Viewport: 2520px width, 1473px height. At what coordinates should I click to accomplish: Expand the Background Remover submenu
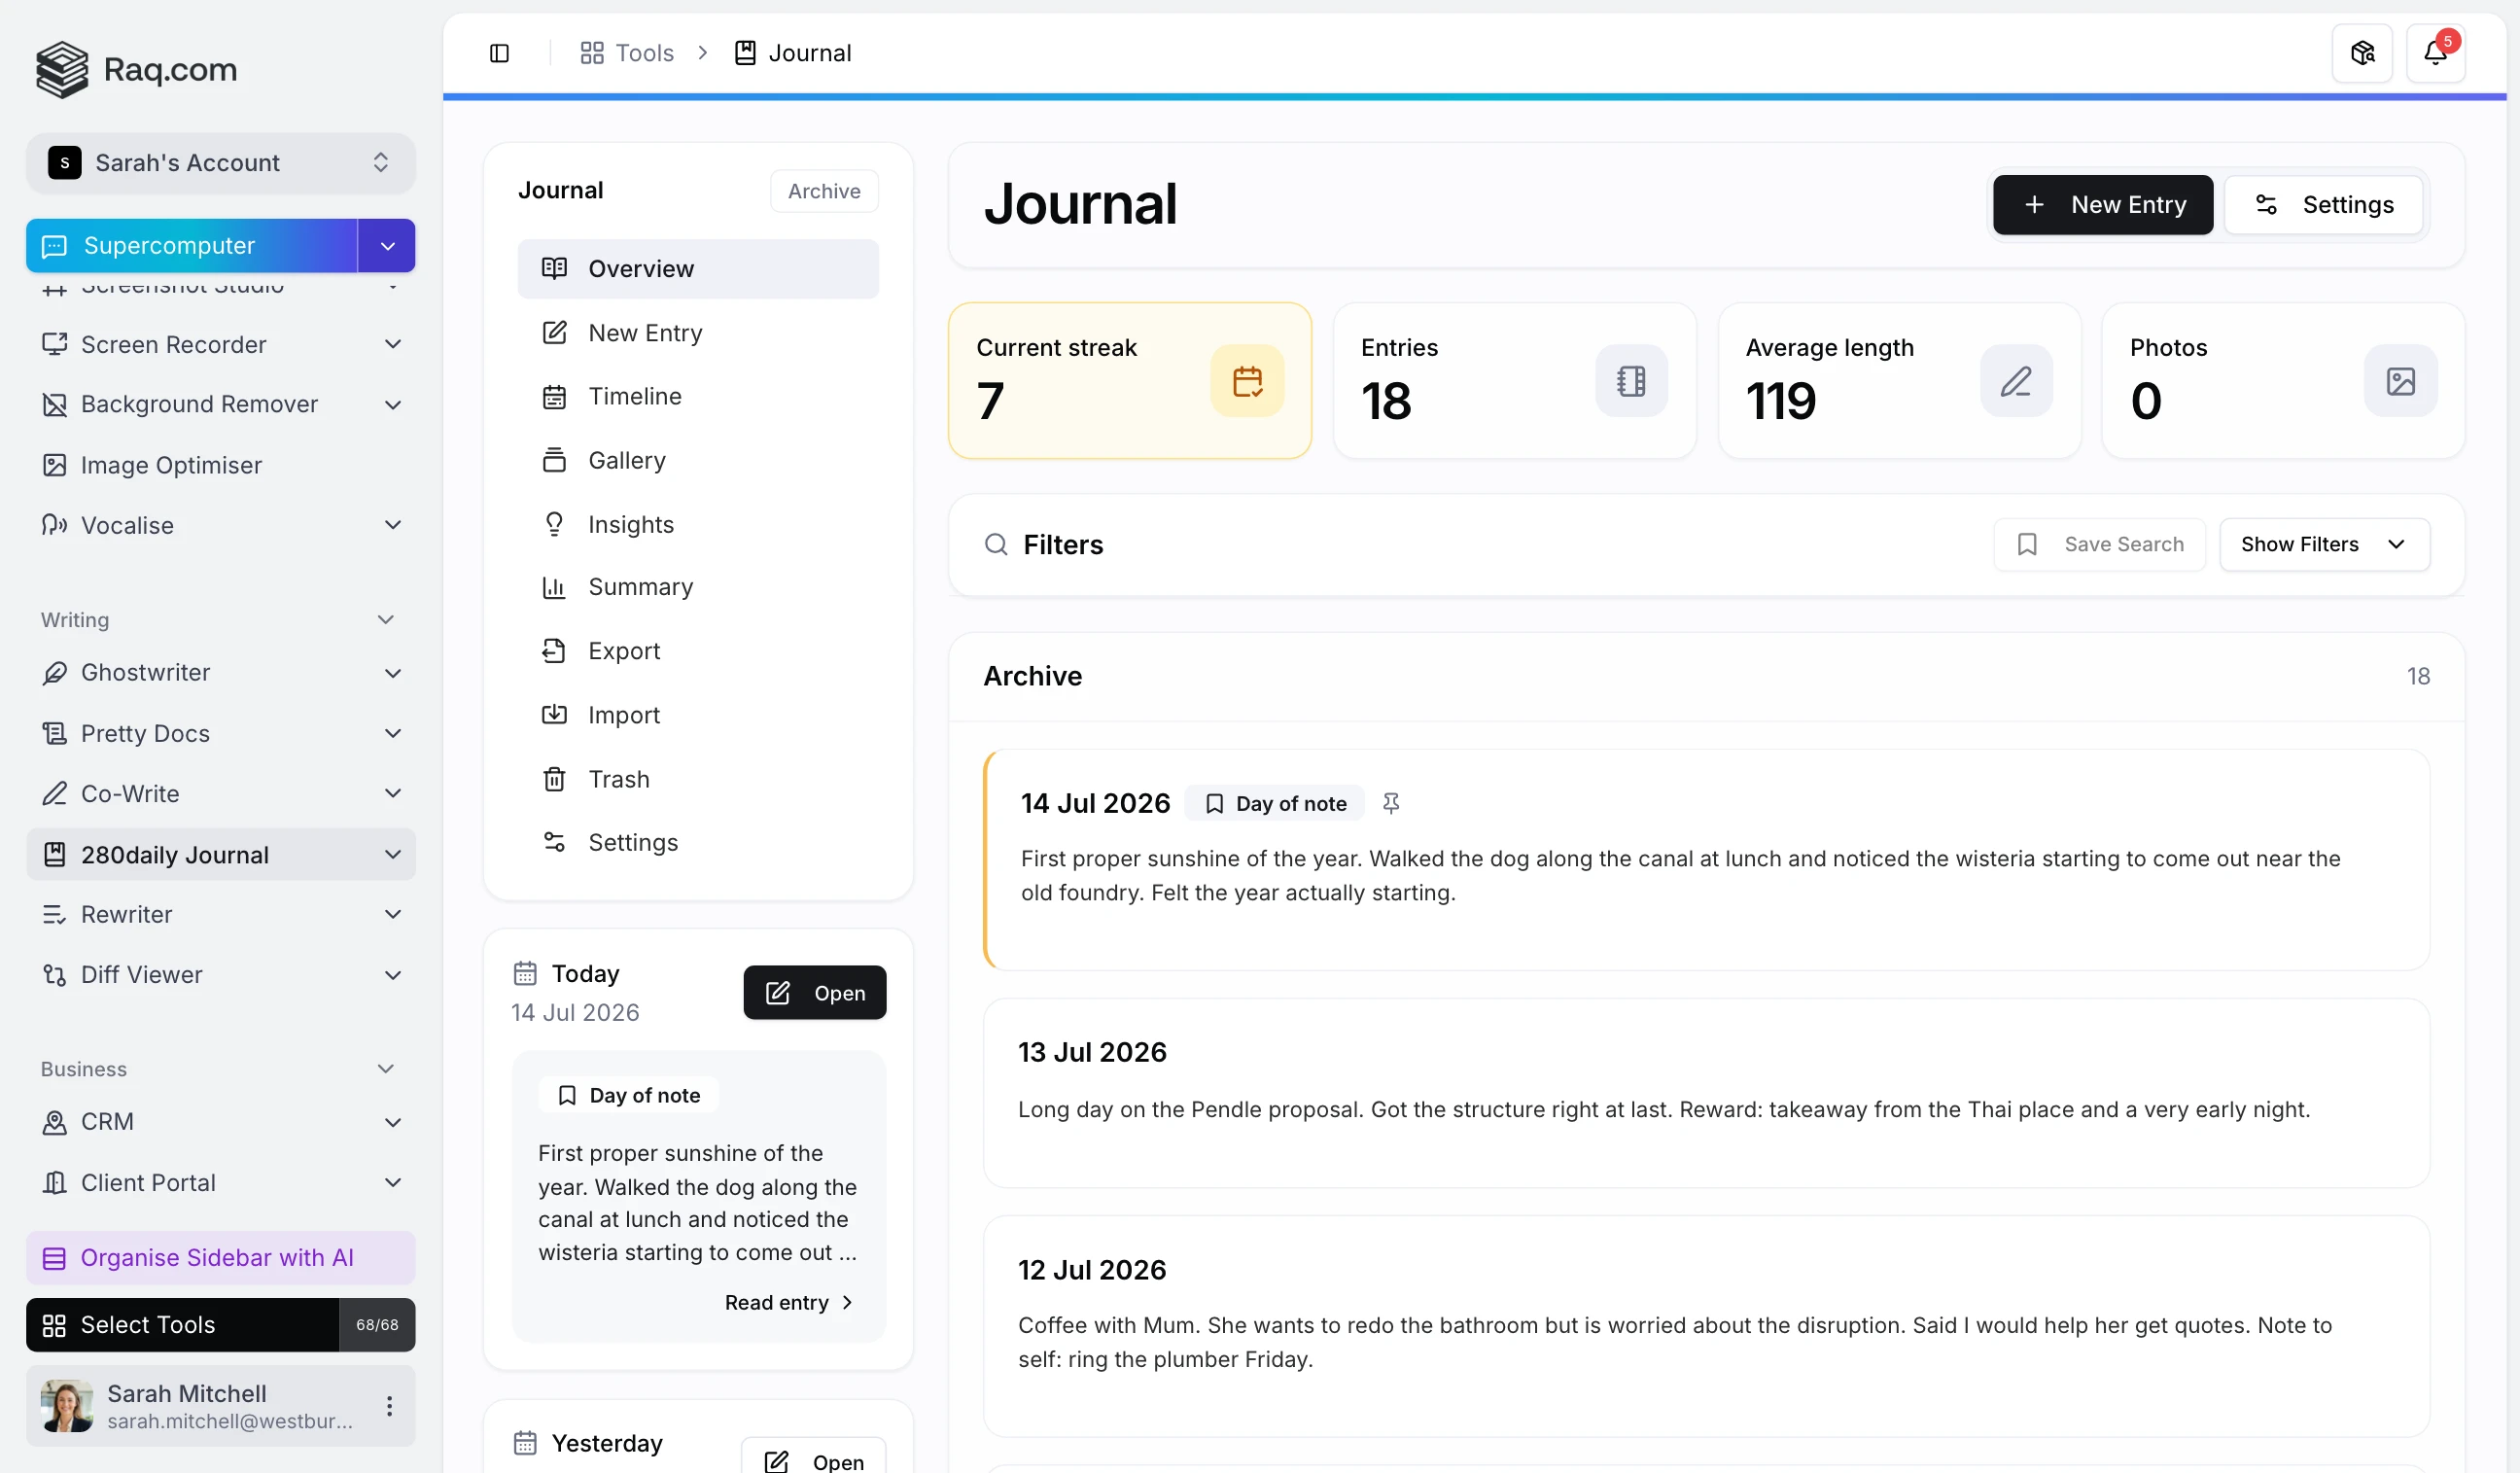393,404
